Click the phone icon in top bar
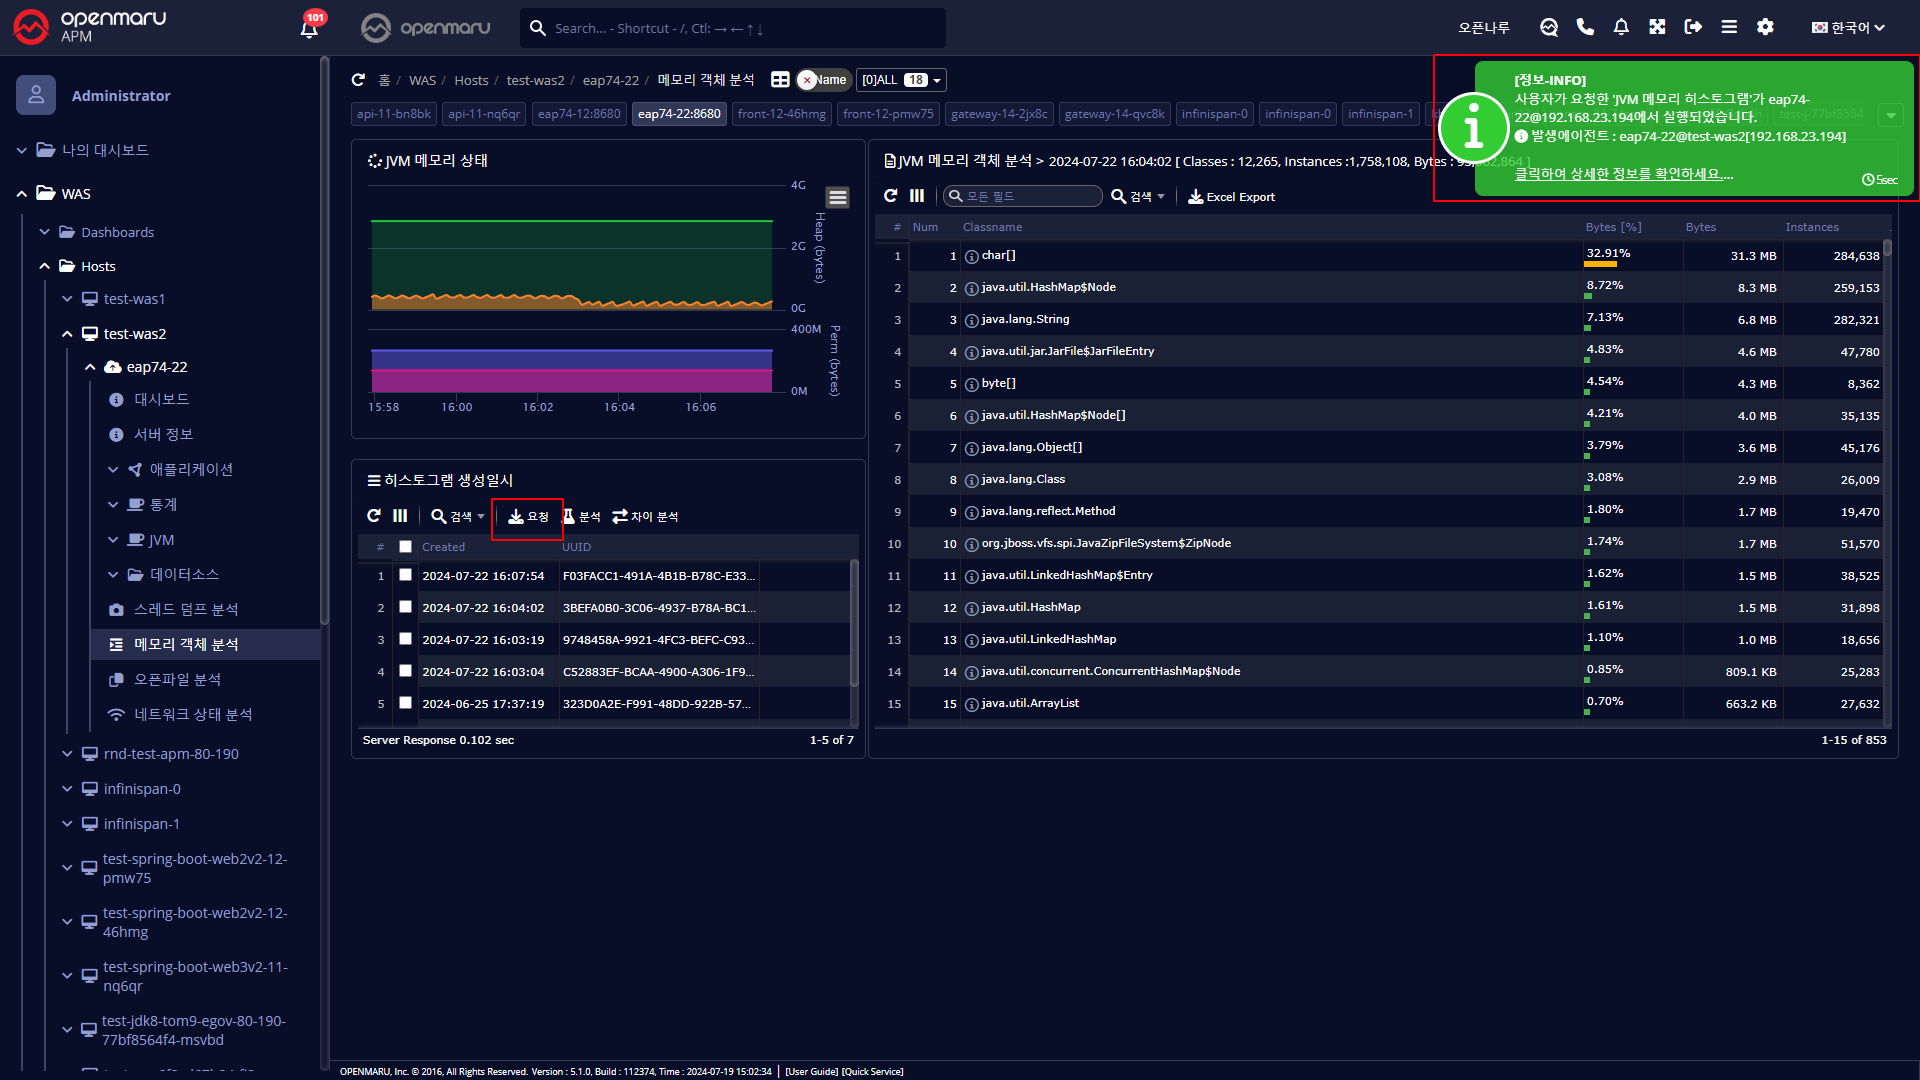 1585,27
